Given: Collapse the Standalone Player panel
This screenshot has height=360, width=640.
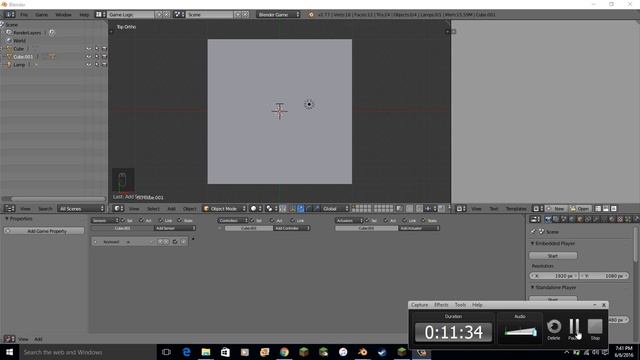Looking at the screenshot, I should pyautogui.click(x=532, y=287).
